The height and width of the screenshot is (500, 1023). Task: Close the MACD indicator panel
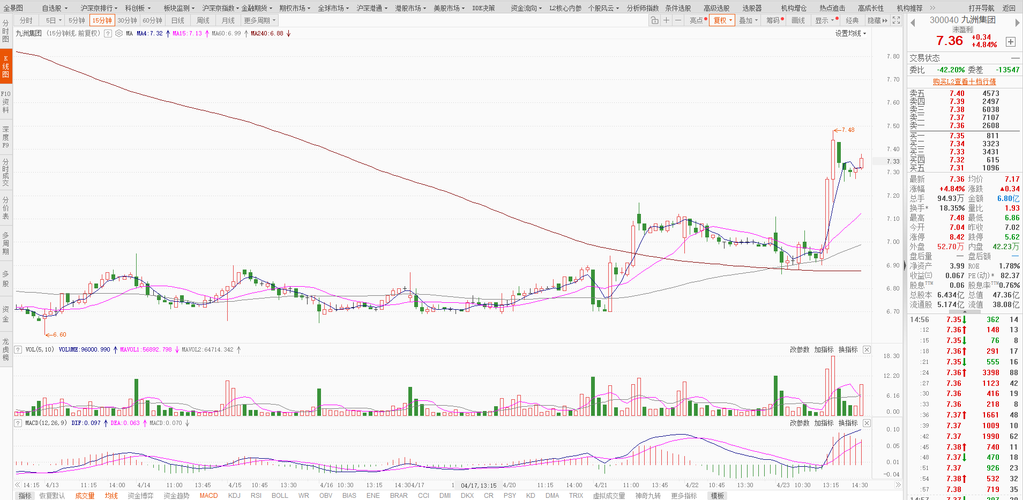coord(866,423)
